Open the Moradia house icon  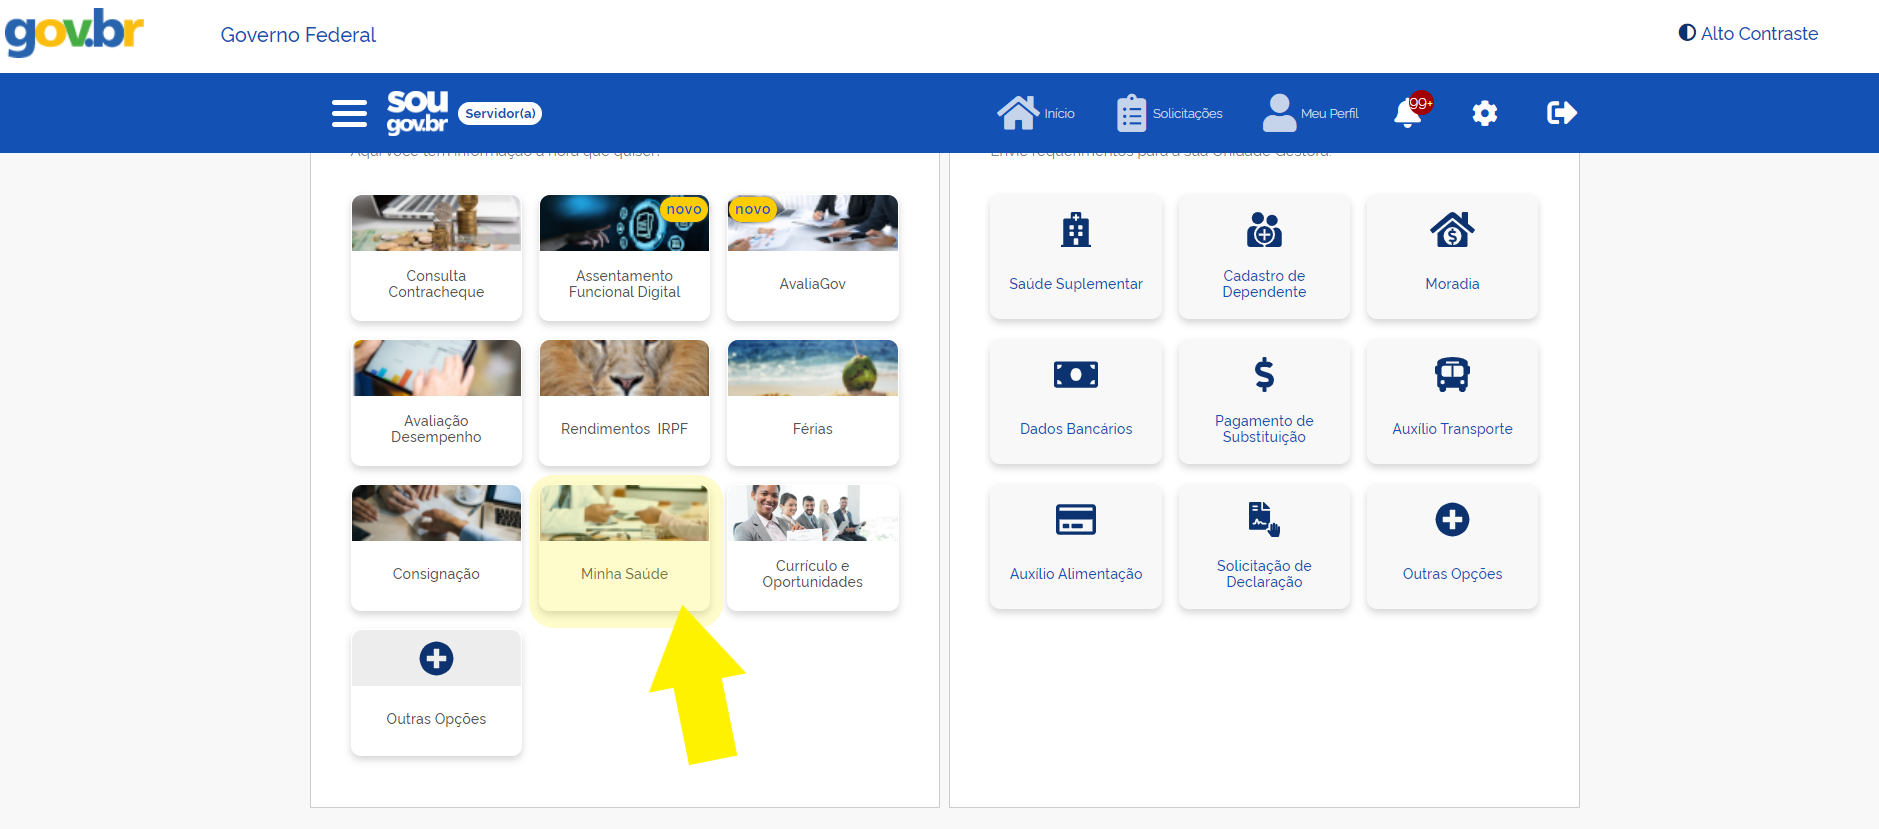[x=1452, y=231]
